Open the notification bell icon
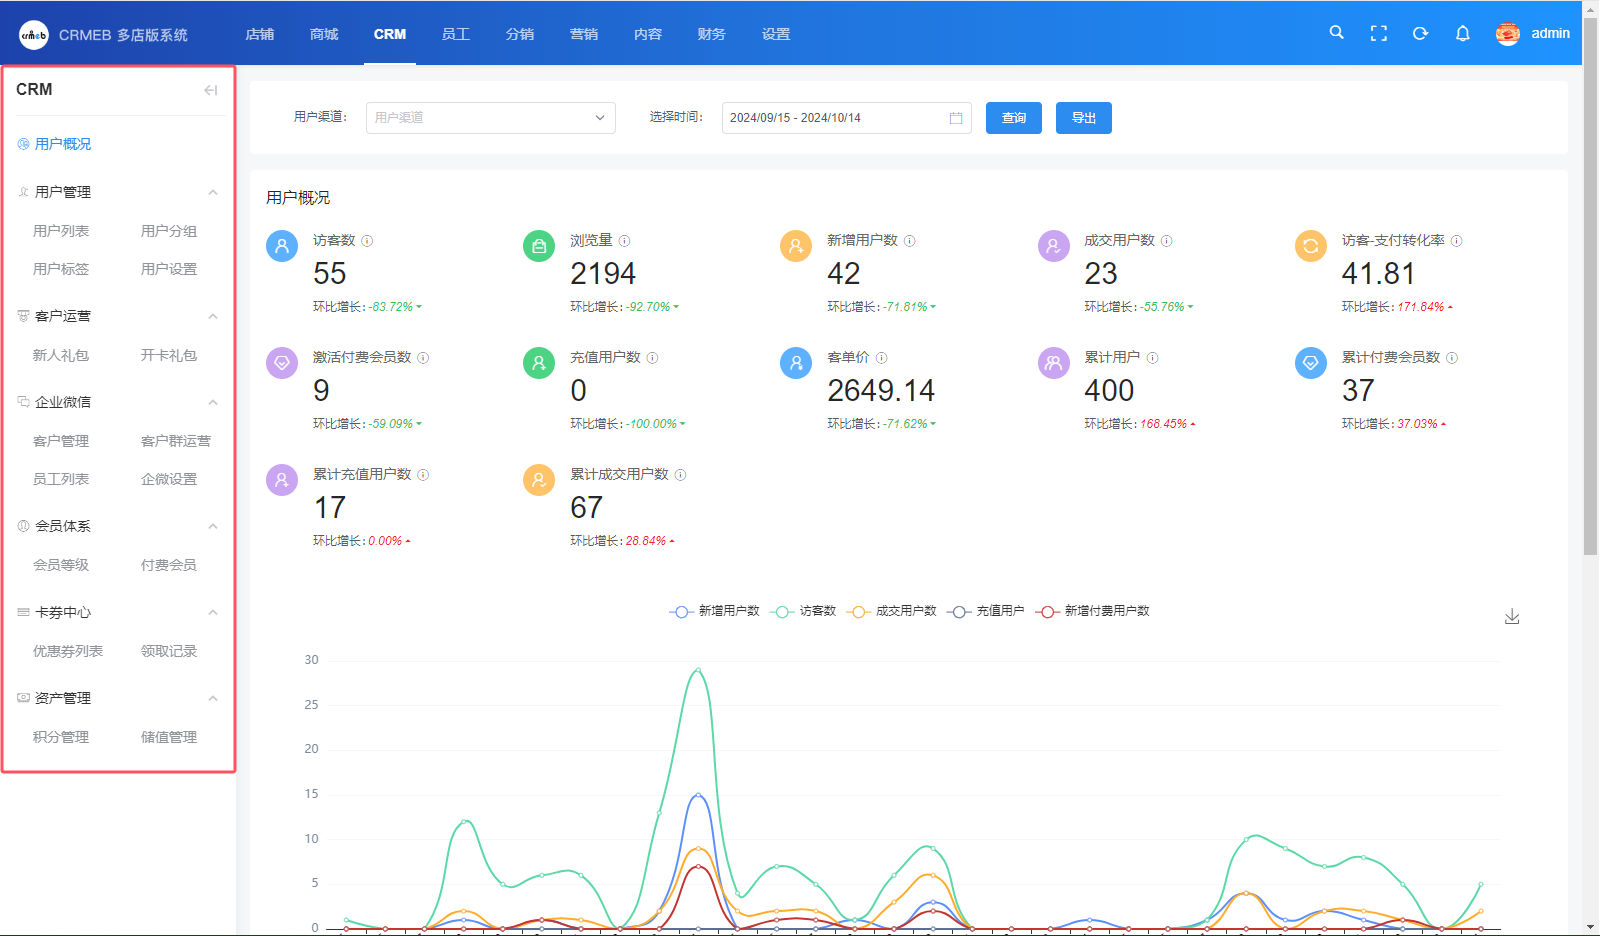 (1462, 33)
